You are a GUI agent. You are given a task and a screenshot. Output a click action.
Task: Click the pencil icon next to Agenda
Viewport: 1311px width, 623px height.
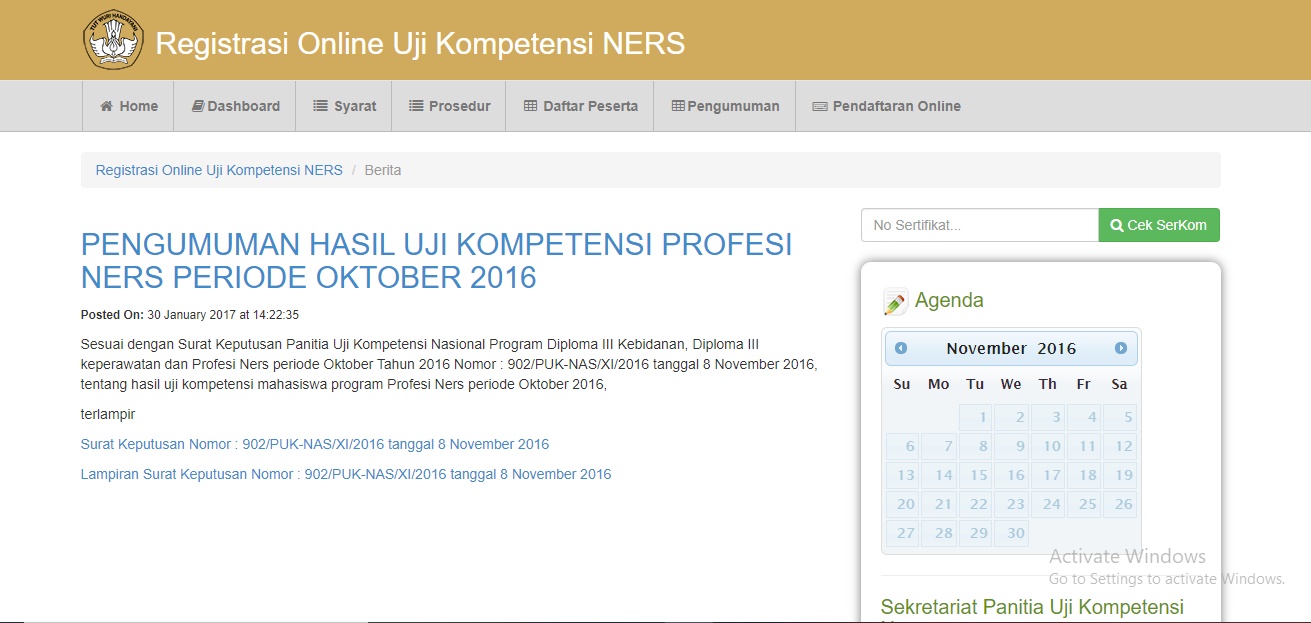[x=895, y=299]
